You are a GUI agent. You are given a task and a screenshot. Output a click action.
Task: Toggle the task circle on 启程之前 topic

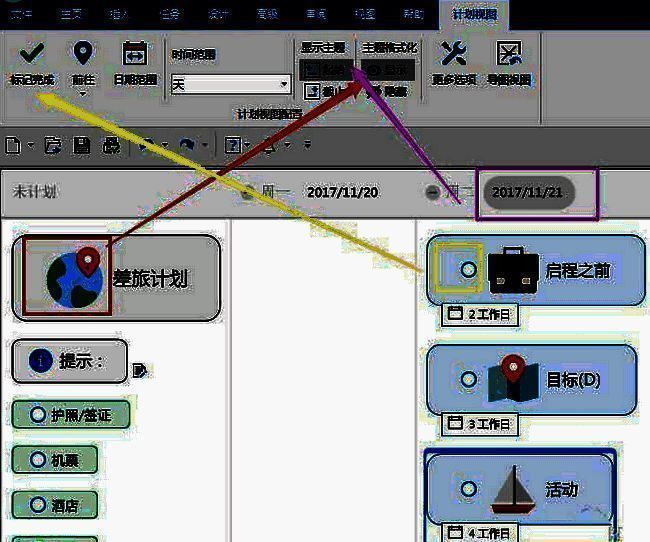469,270
